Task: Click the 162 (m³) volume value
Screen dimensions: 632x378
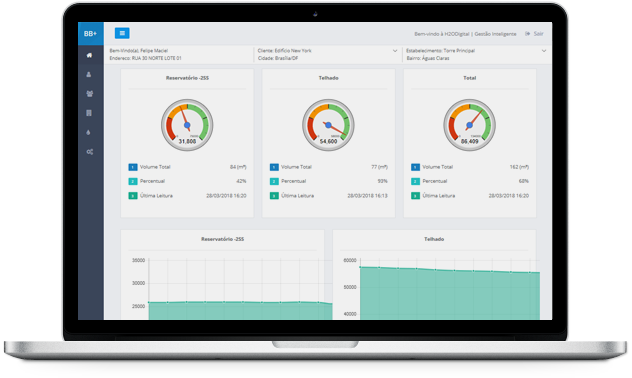Action: point(519,167)
